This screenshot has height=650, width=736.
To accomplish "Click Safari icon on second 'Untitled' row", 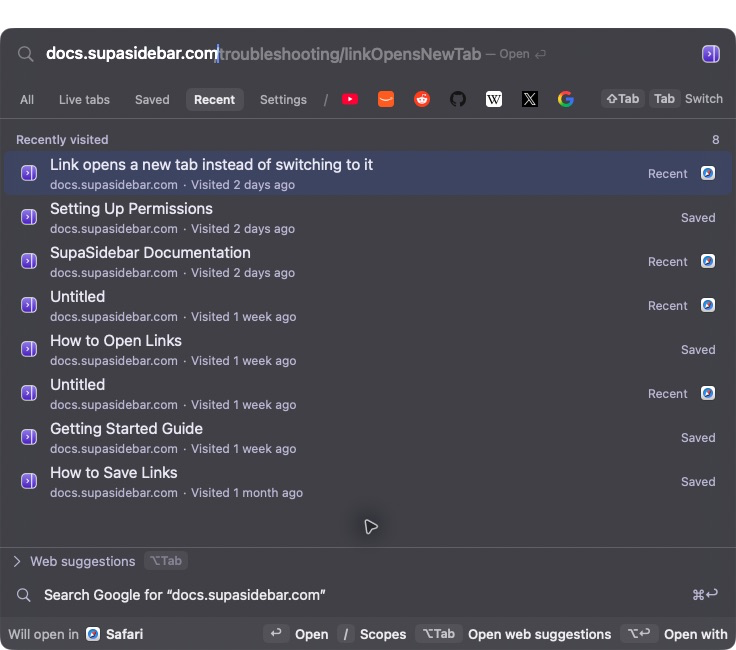I will tap(708, 393).
